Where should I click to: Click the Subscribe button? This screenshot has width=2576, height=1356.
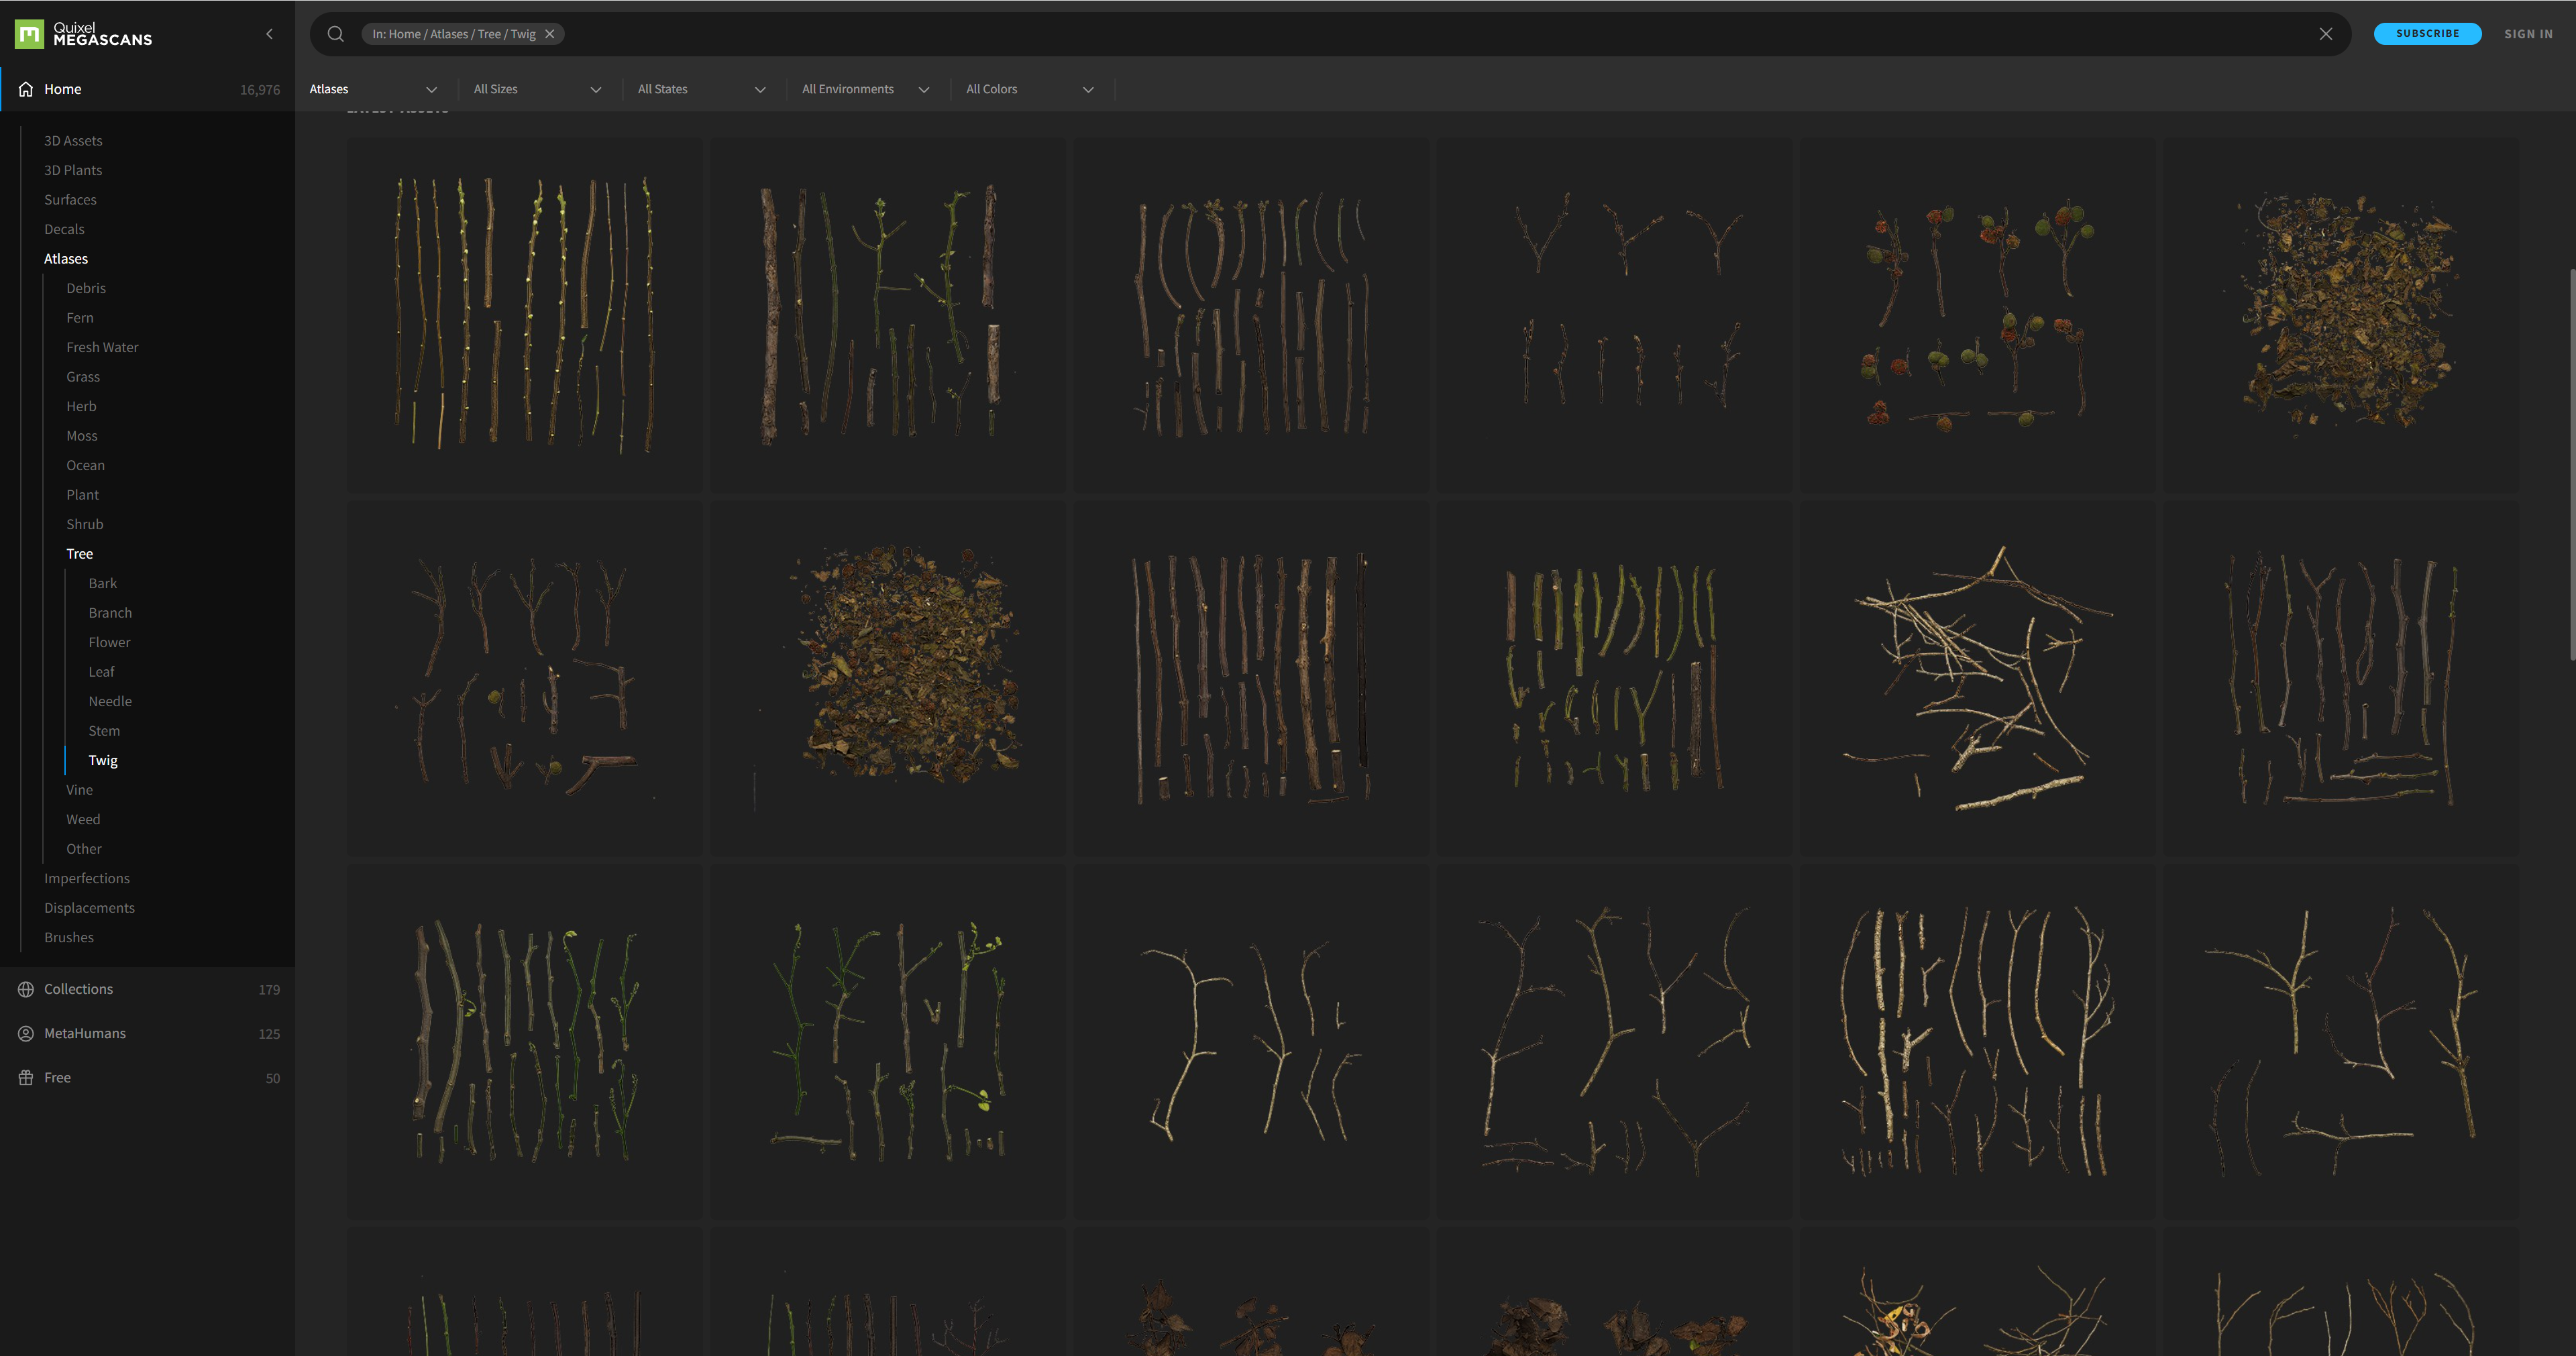pyautogui.click(x=2427, y=34)
